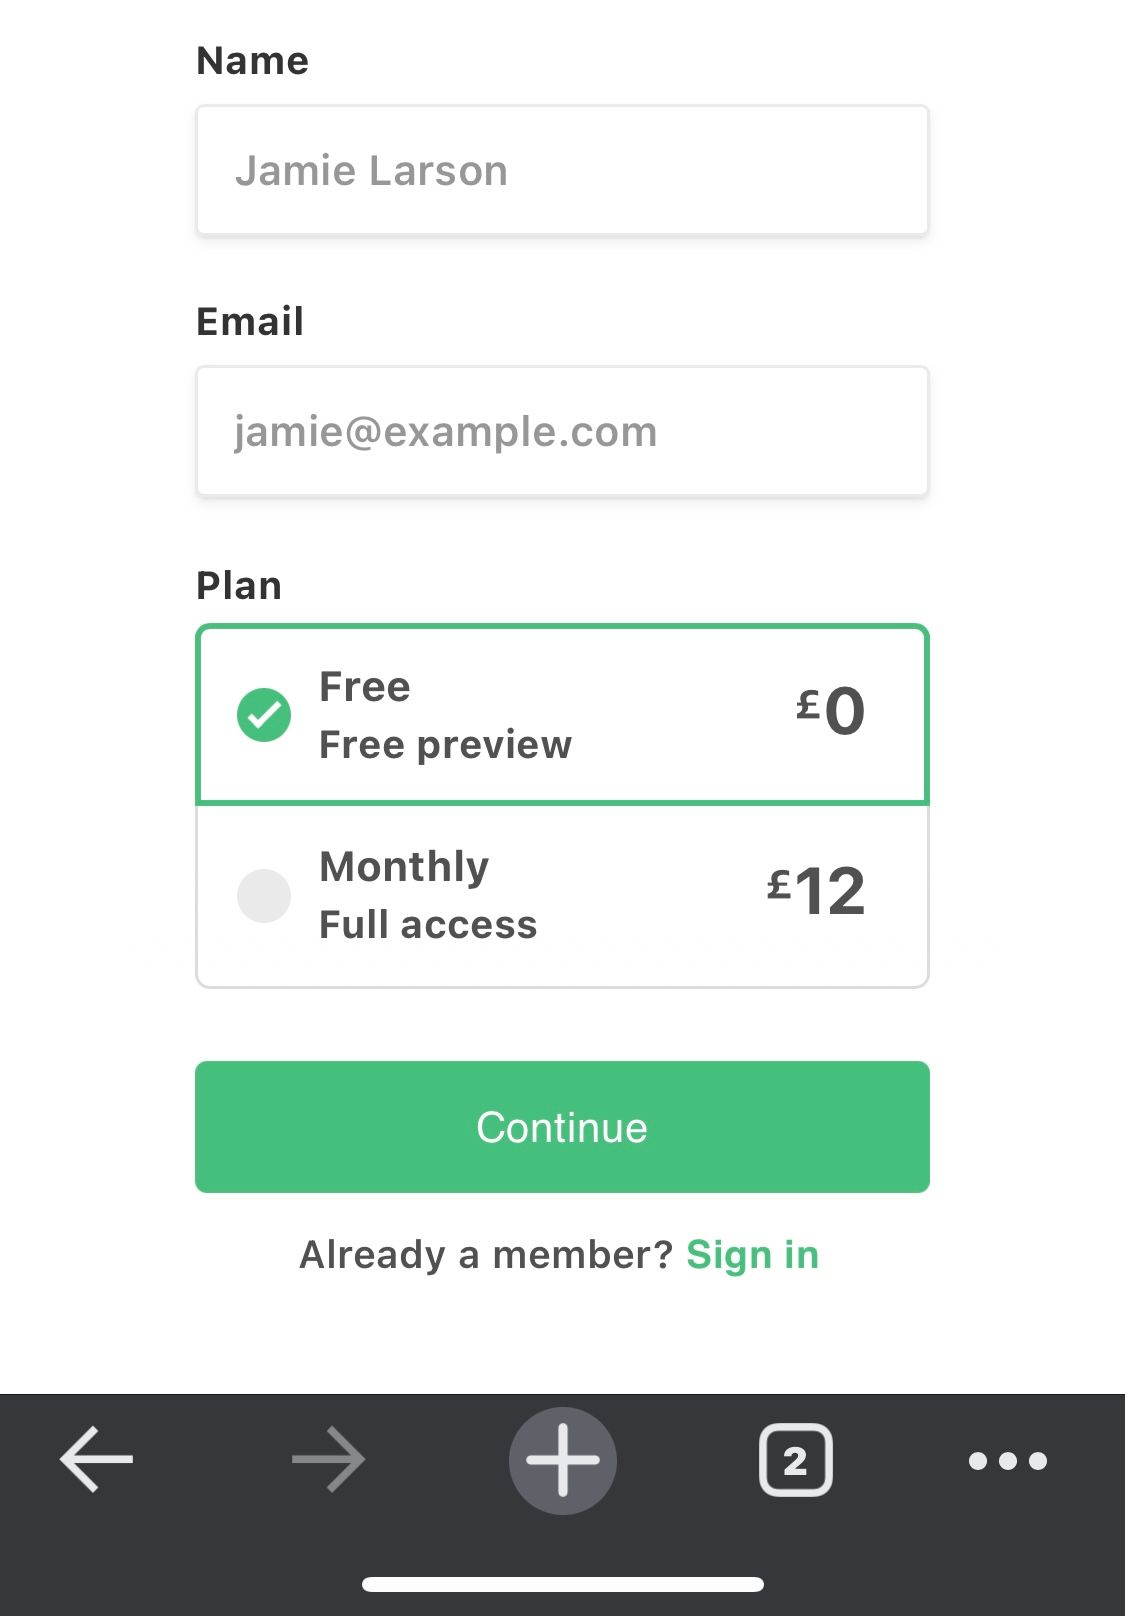Viewport: 1125px width, 1616px height.
Task: Click the Email input field
Action: tap(562, 431)
